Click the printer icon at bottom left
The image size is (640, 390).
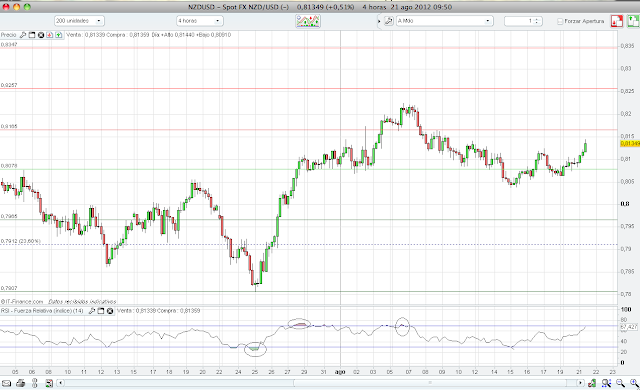21,383
